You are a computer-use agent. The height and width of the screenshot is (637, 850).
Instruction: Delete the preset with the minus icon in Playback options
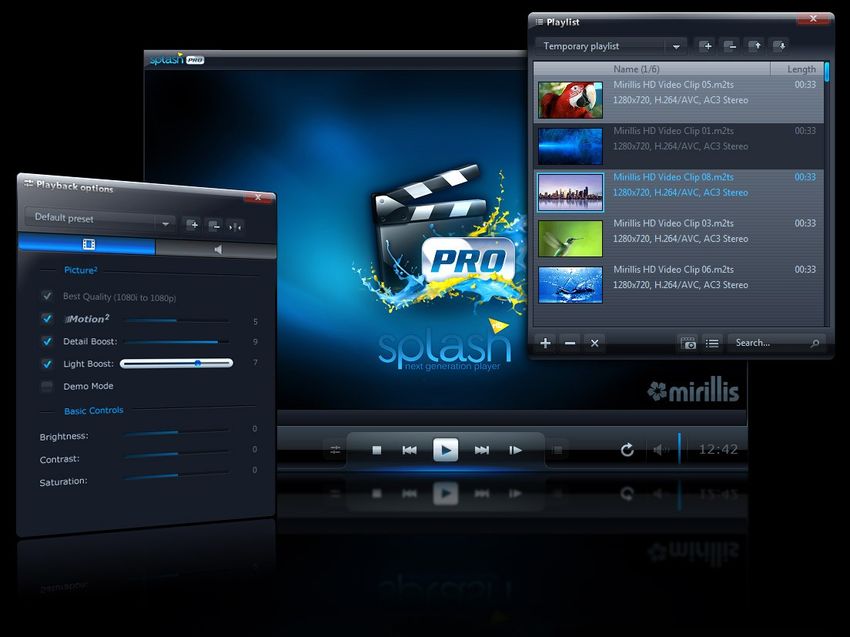click(215, 225)
